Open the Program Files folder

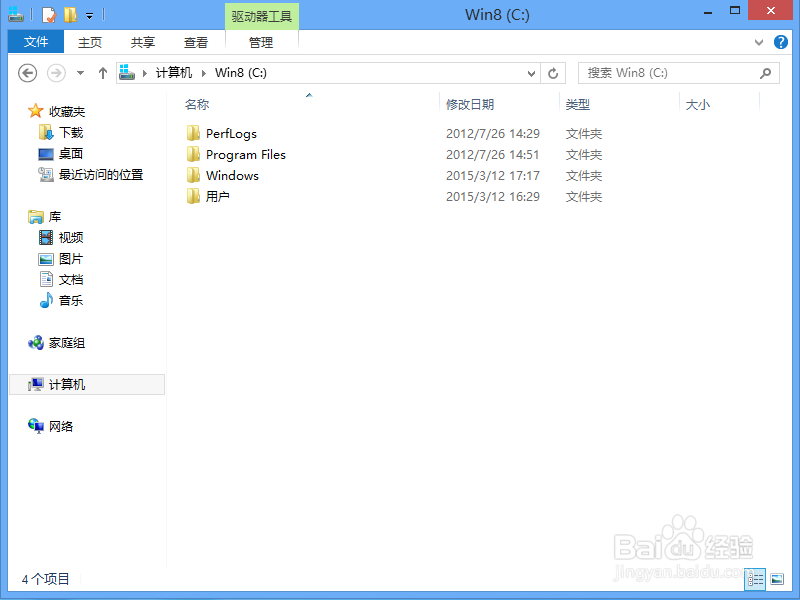tap(245, 154)
